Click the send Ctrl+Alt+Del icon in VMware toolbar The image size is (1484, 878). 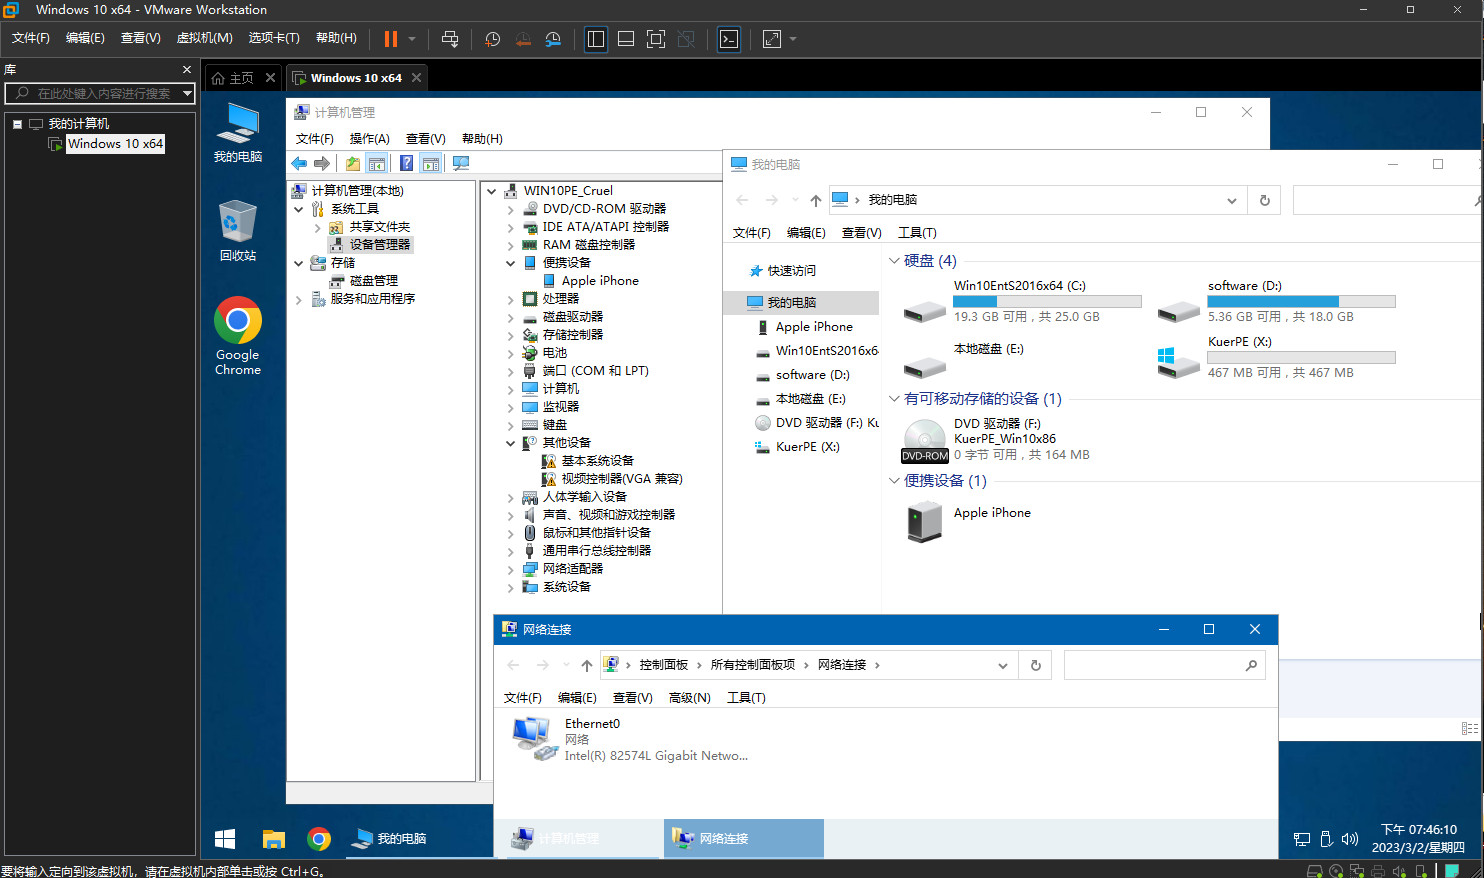(450, 39)
